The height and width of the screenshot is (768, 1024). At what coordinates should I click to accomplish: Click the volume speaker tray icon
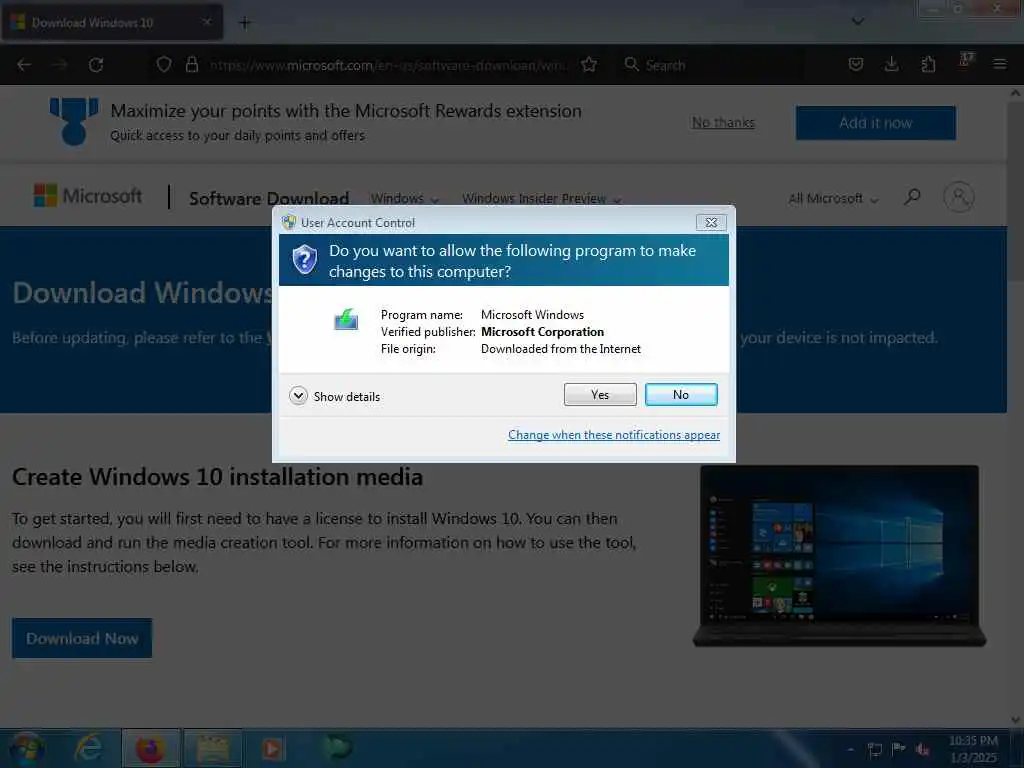(922, 749)
